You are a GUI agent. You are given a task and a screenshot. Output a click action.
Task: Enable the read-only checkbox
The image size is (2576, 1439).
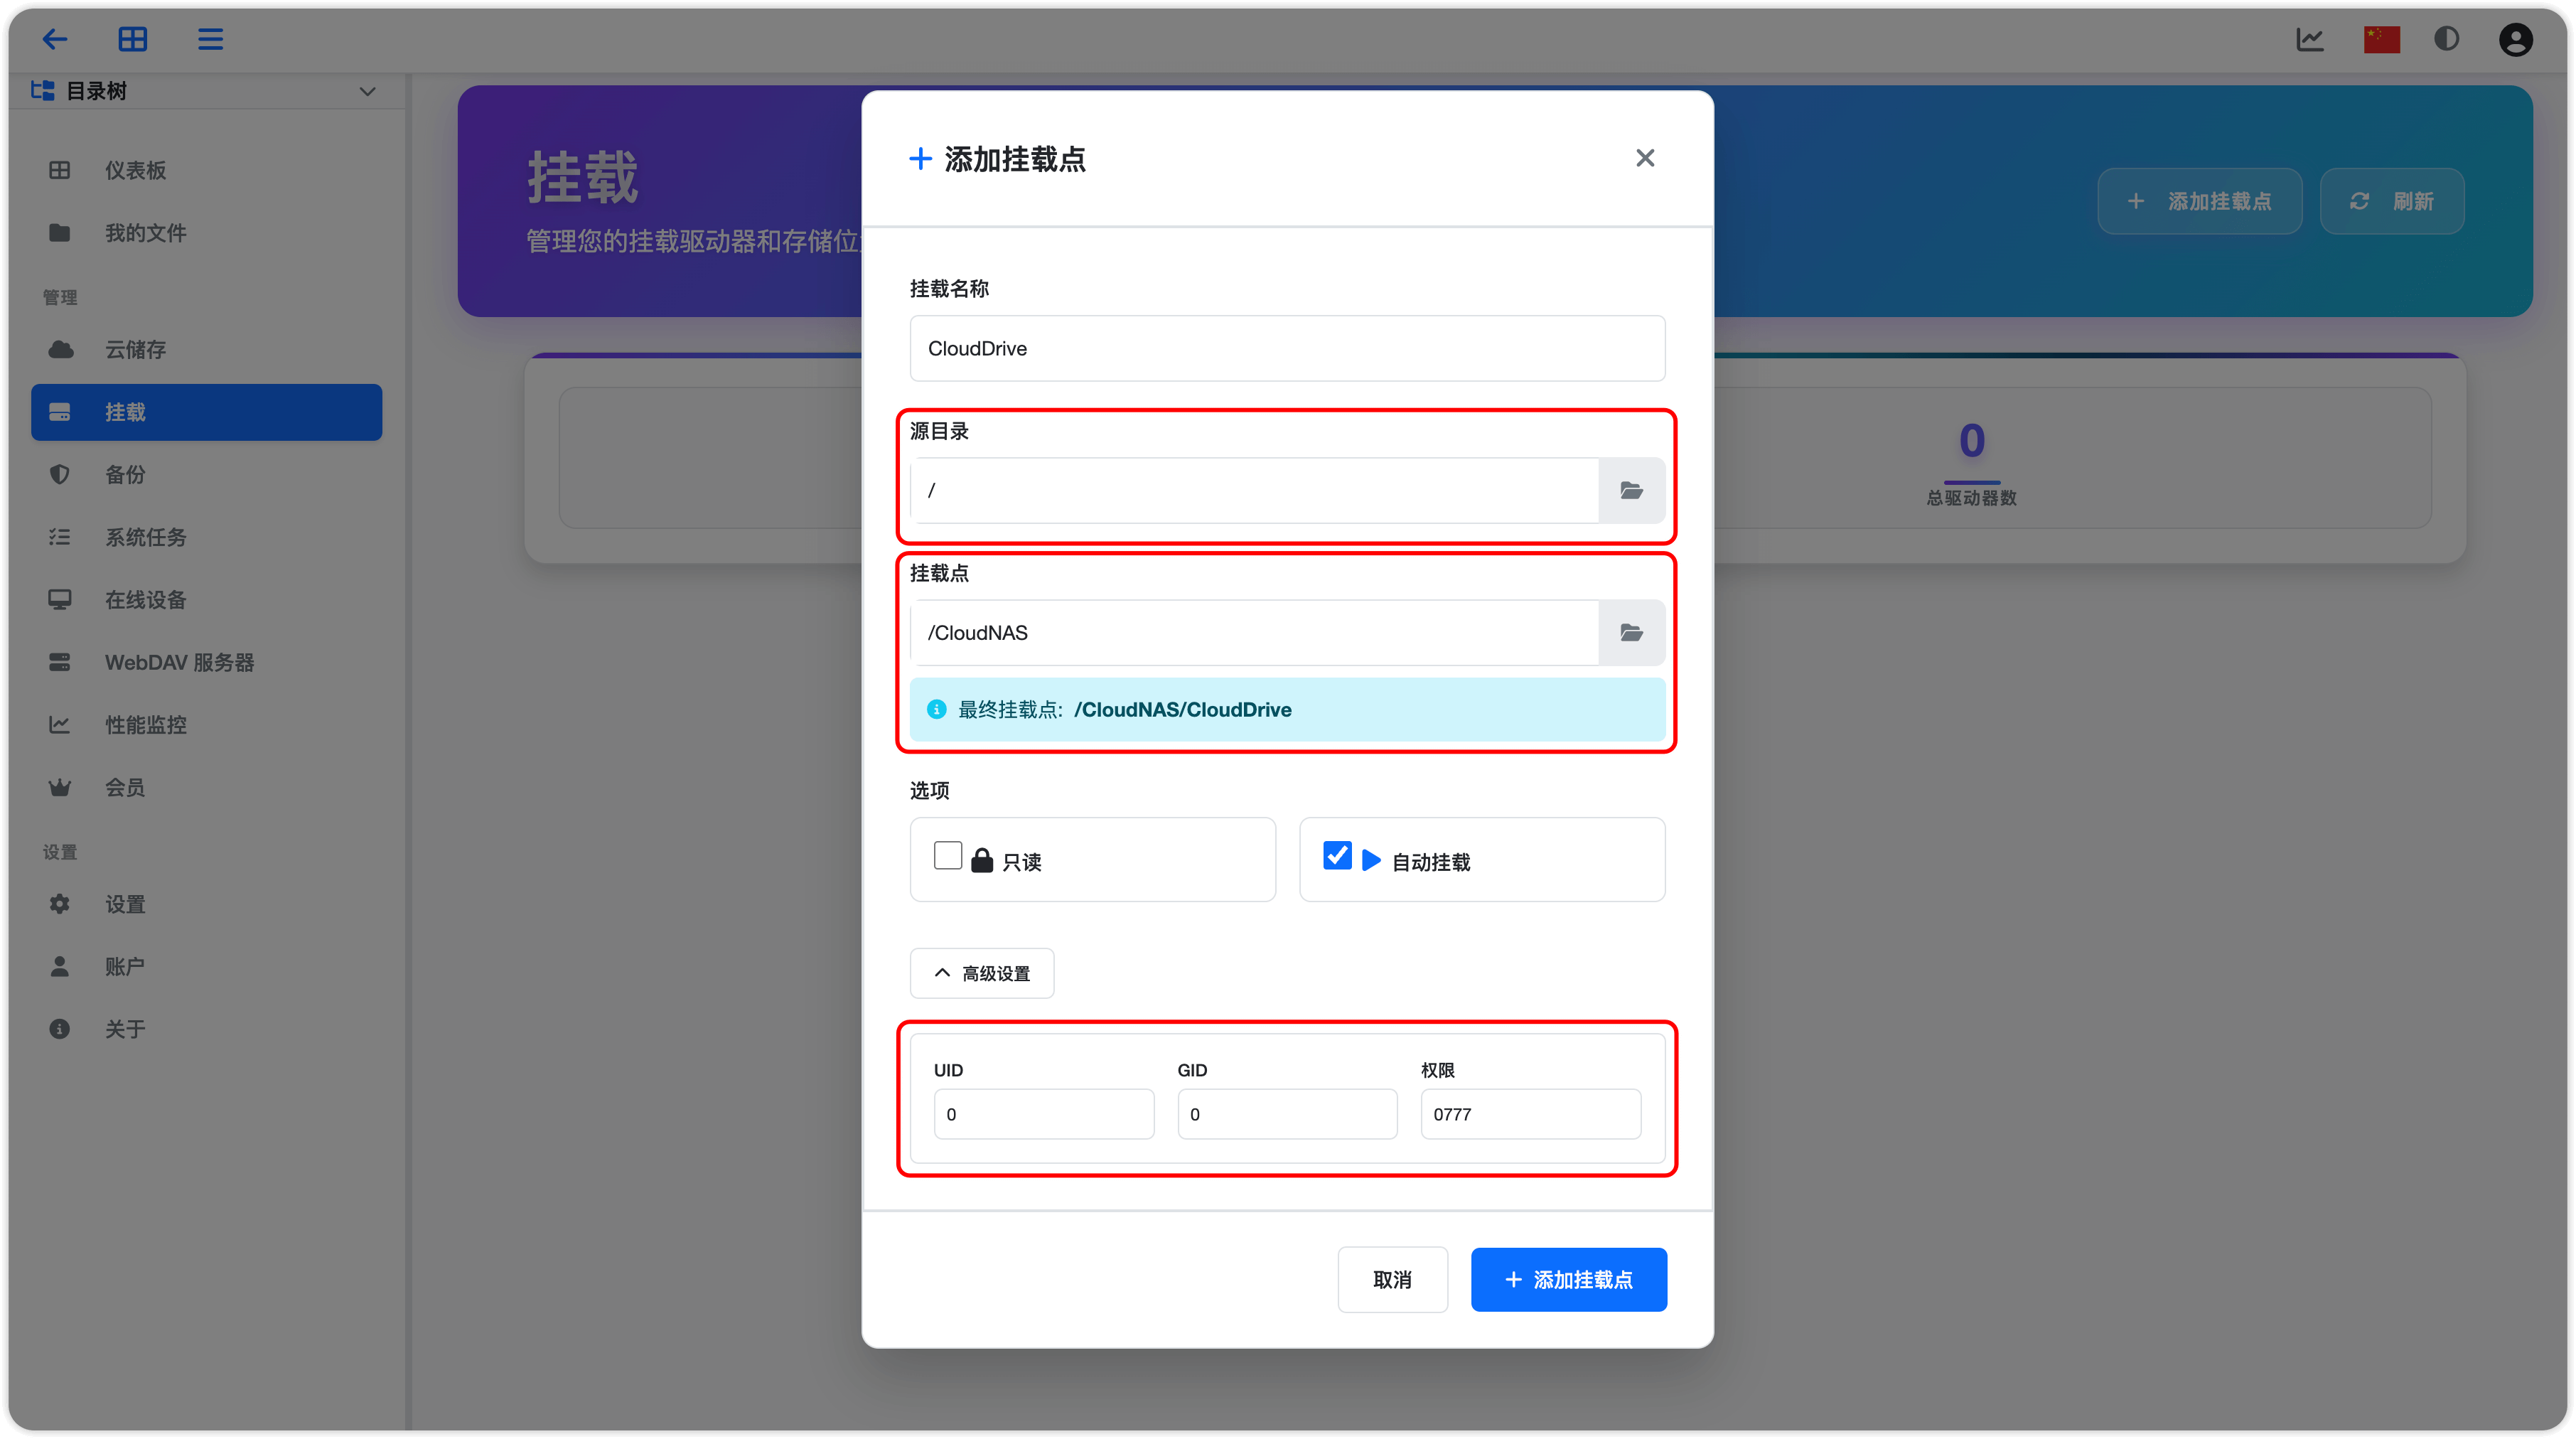pos(947,856)
